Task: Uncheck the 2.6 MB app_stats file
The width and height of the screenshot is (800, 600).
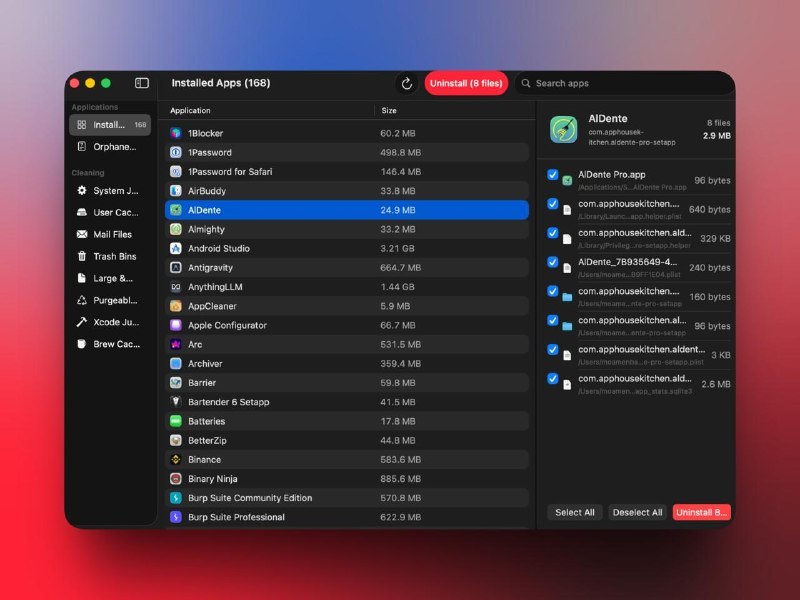Action: [553, 378]
